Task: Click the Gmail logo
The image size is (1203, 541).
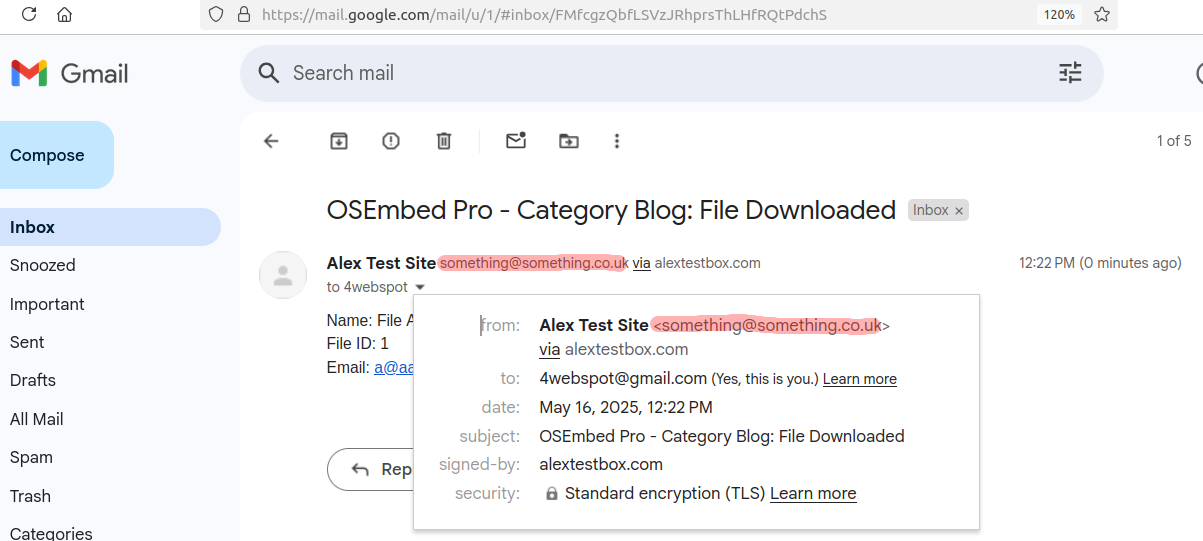Action: 70,73
